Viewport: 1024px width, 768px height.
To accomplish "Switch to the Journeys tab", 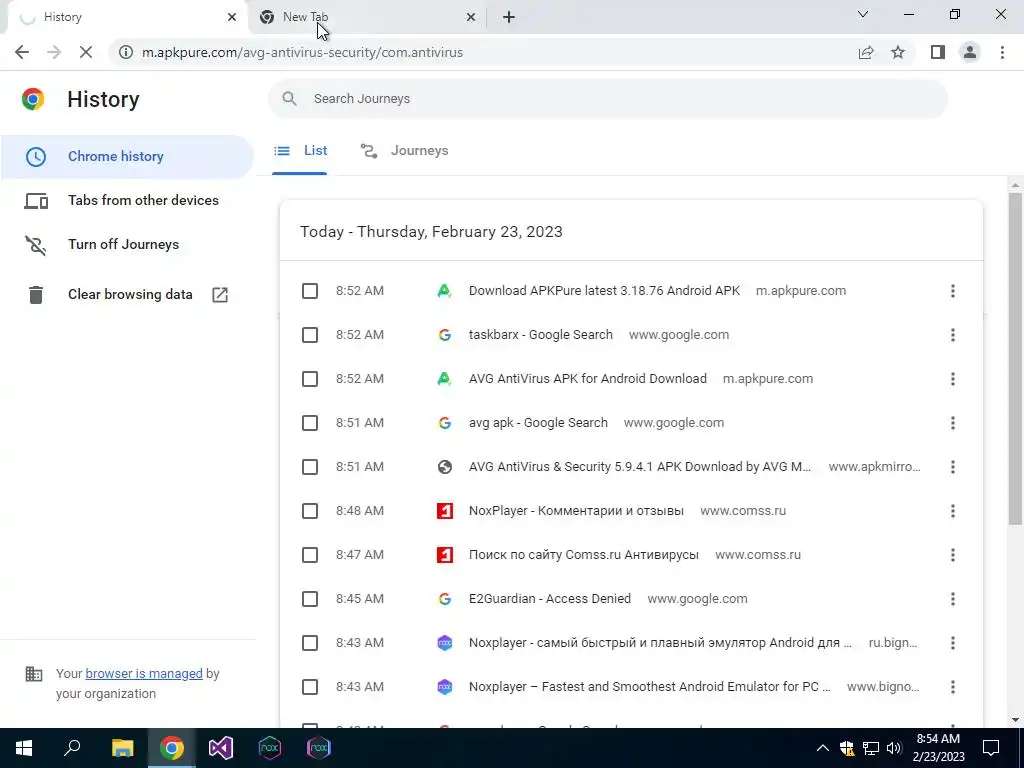I will pos(404,151).
